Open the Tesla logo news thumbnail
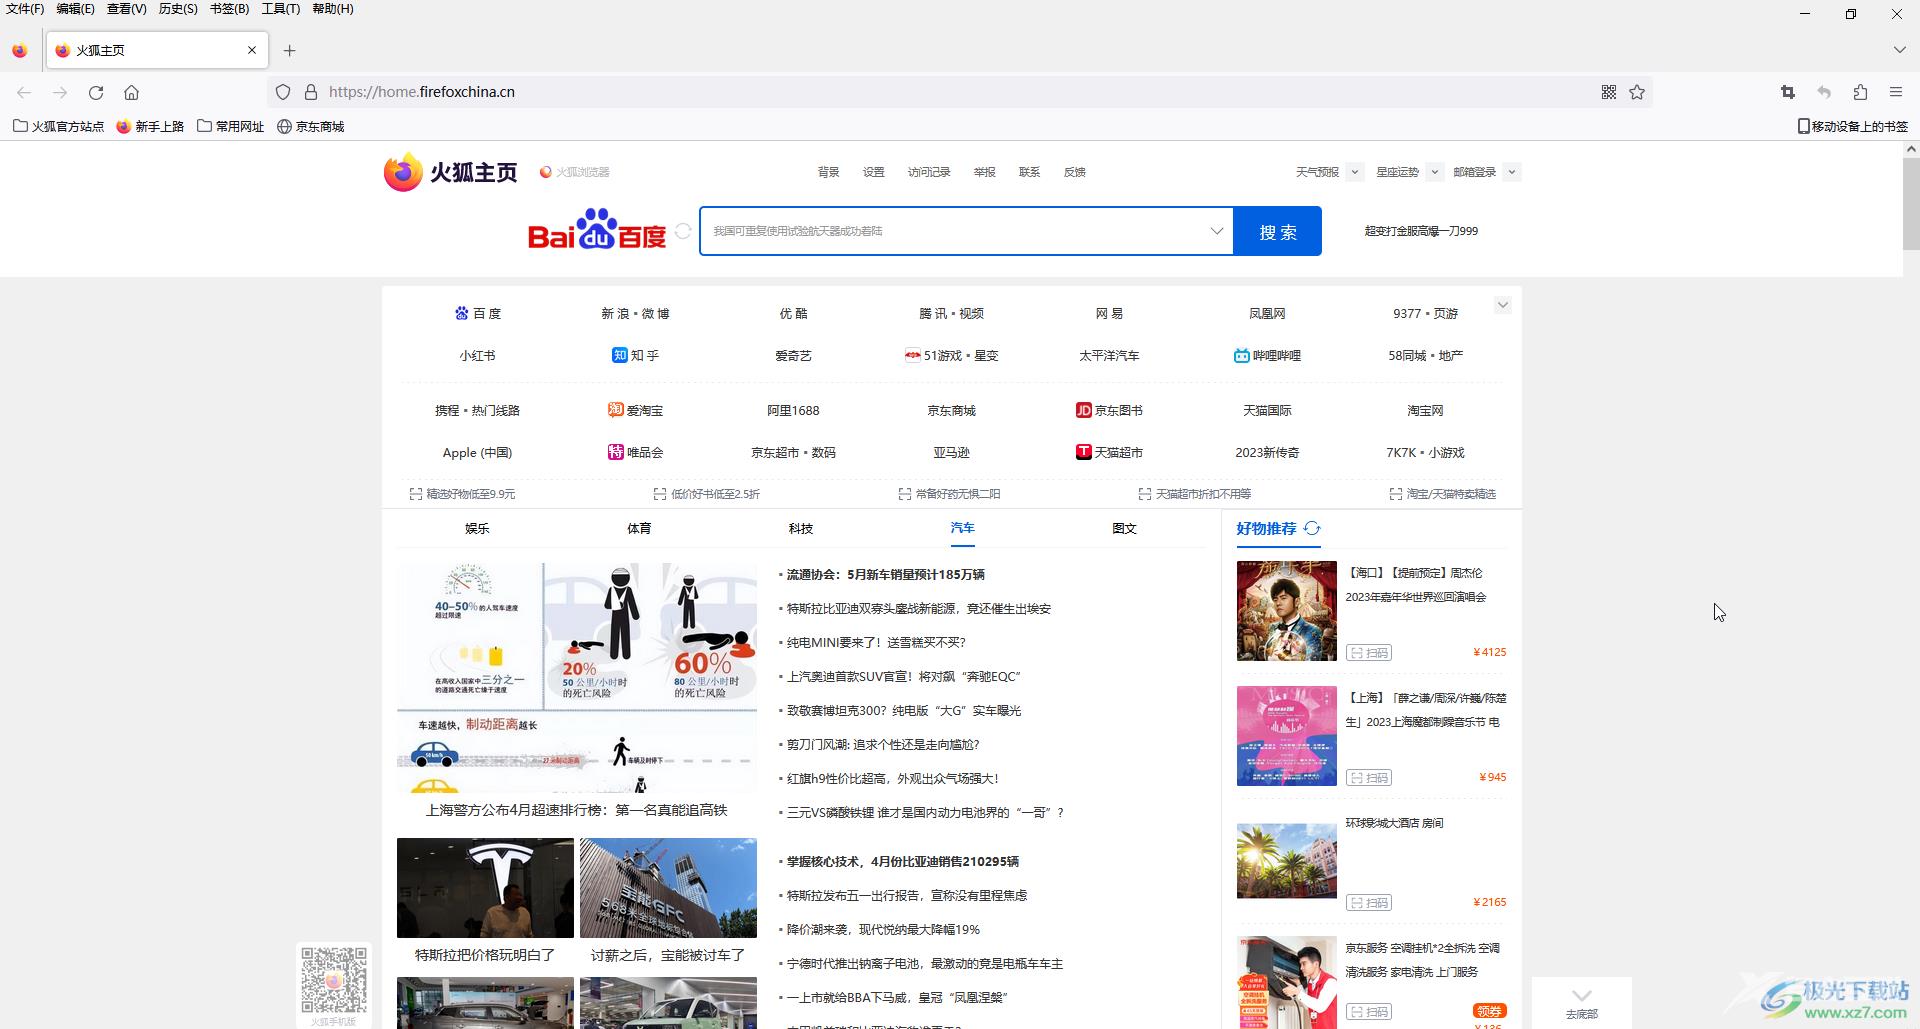The width and height of the screenshot is (1920, 1029). (485, 887)
